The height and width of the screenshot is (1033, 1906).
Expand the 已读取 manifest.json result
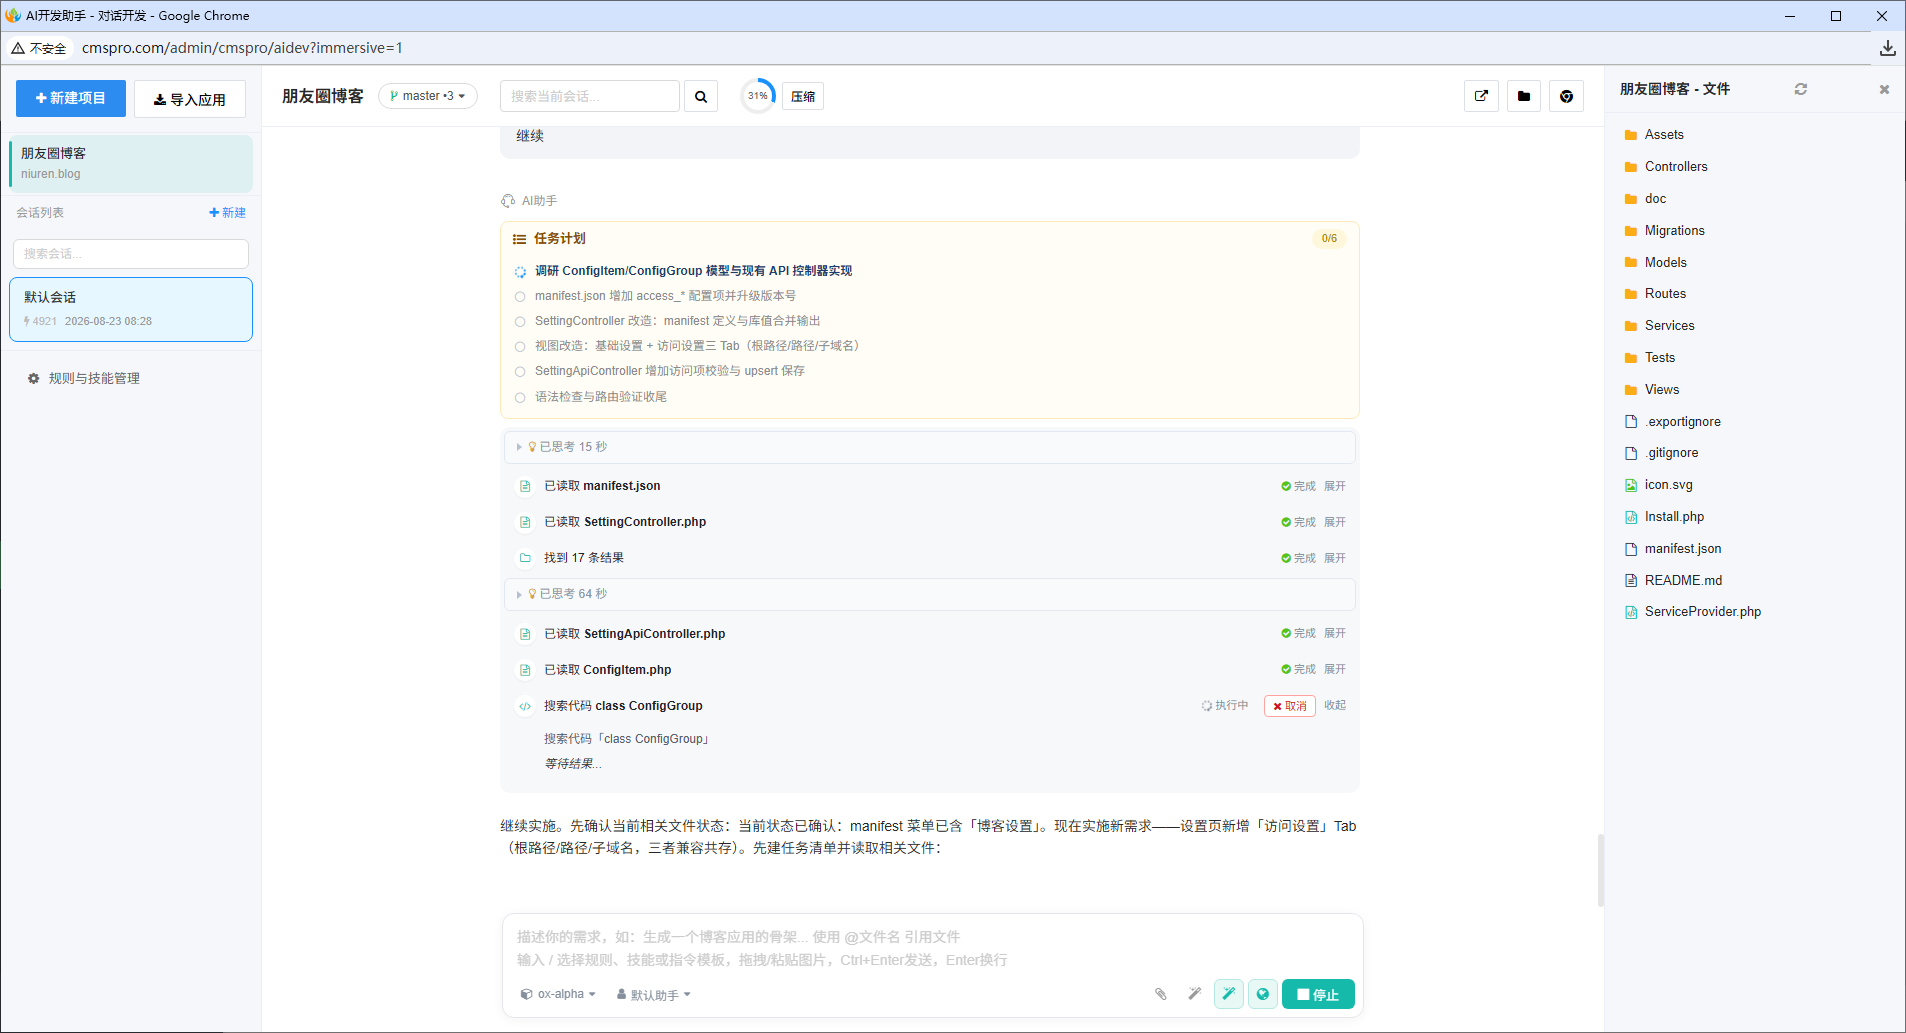1334,486
